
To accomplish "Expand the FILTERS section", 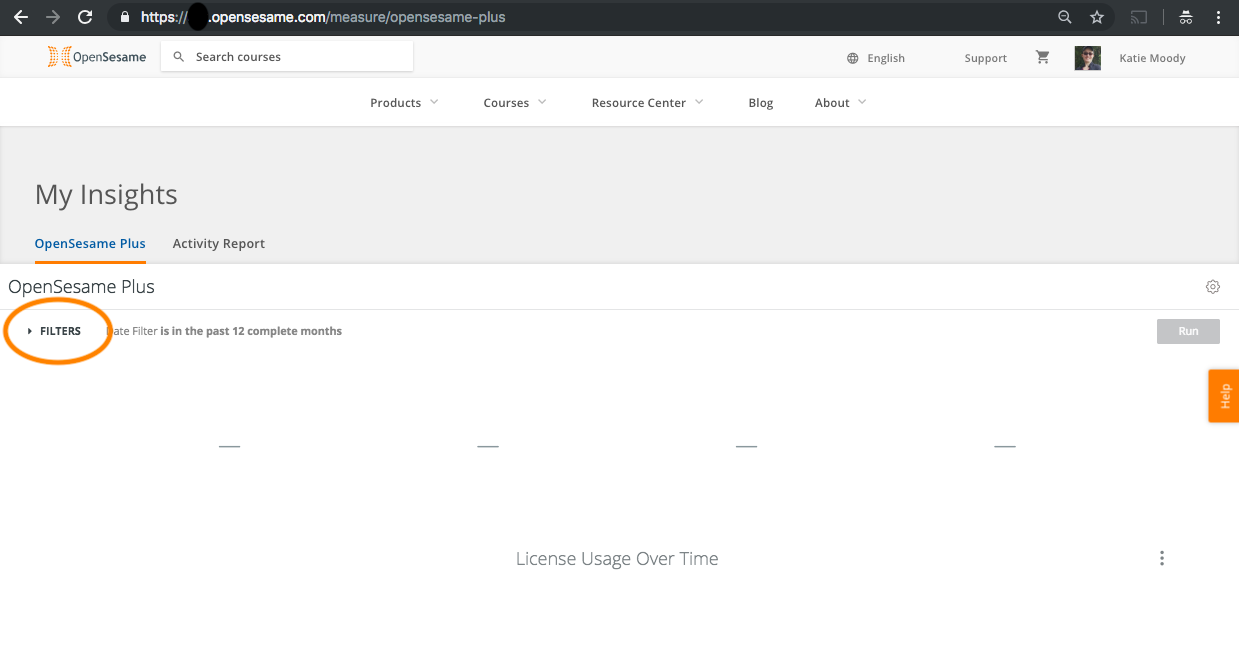I will tap(55, 331).
